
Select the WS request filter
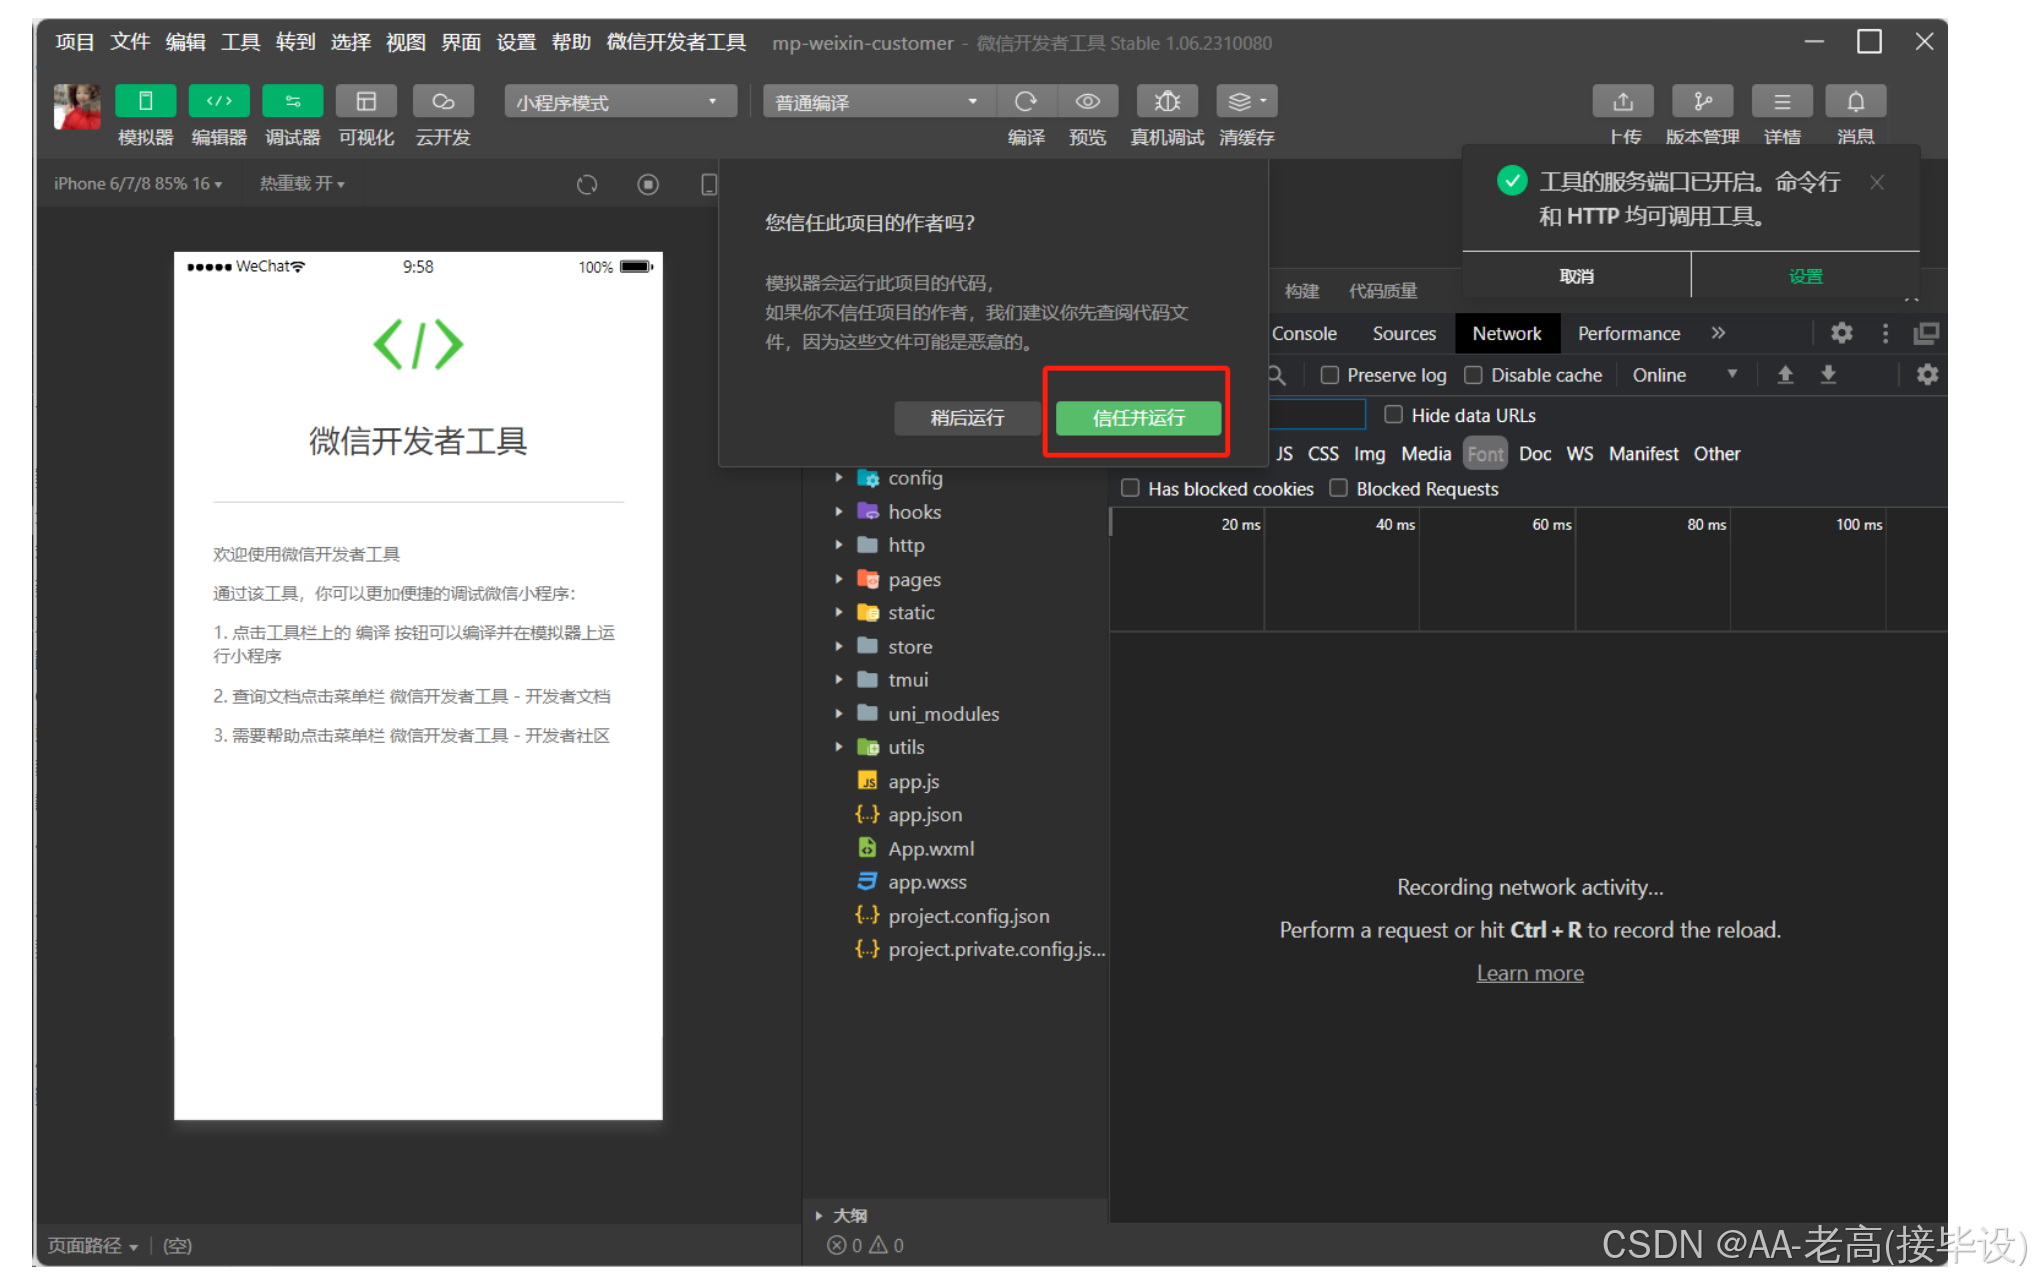(x=1580, y=454)
